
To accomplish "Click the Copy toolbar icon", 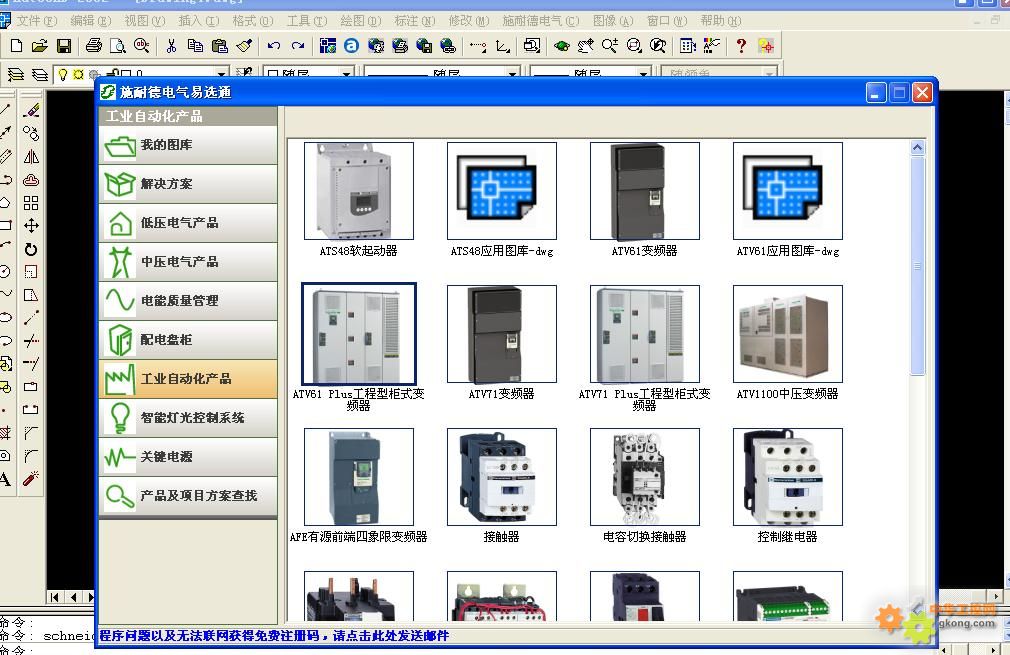I will point(195,46).
